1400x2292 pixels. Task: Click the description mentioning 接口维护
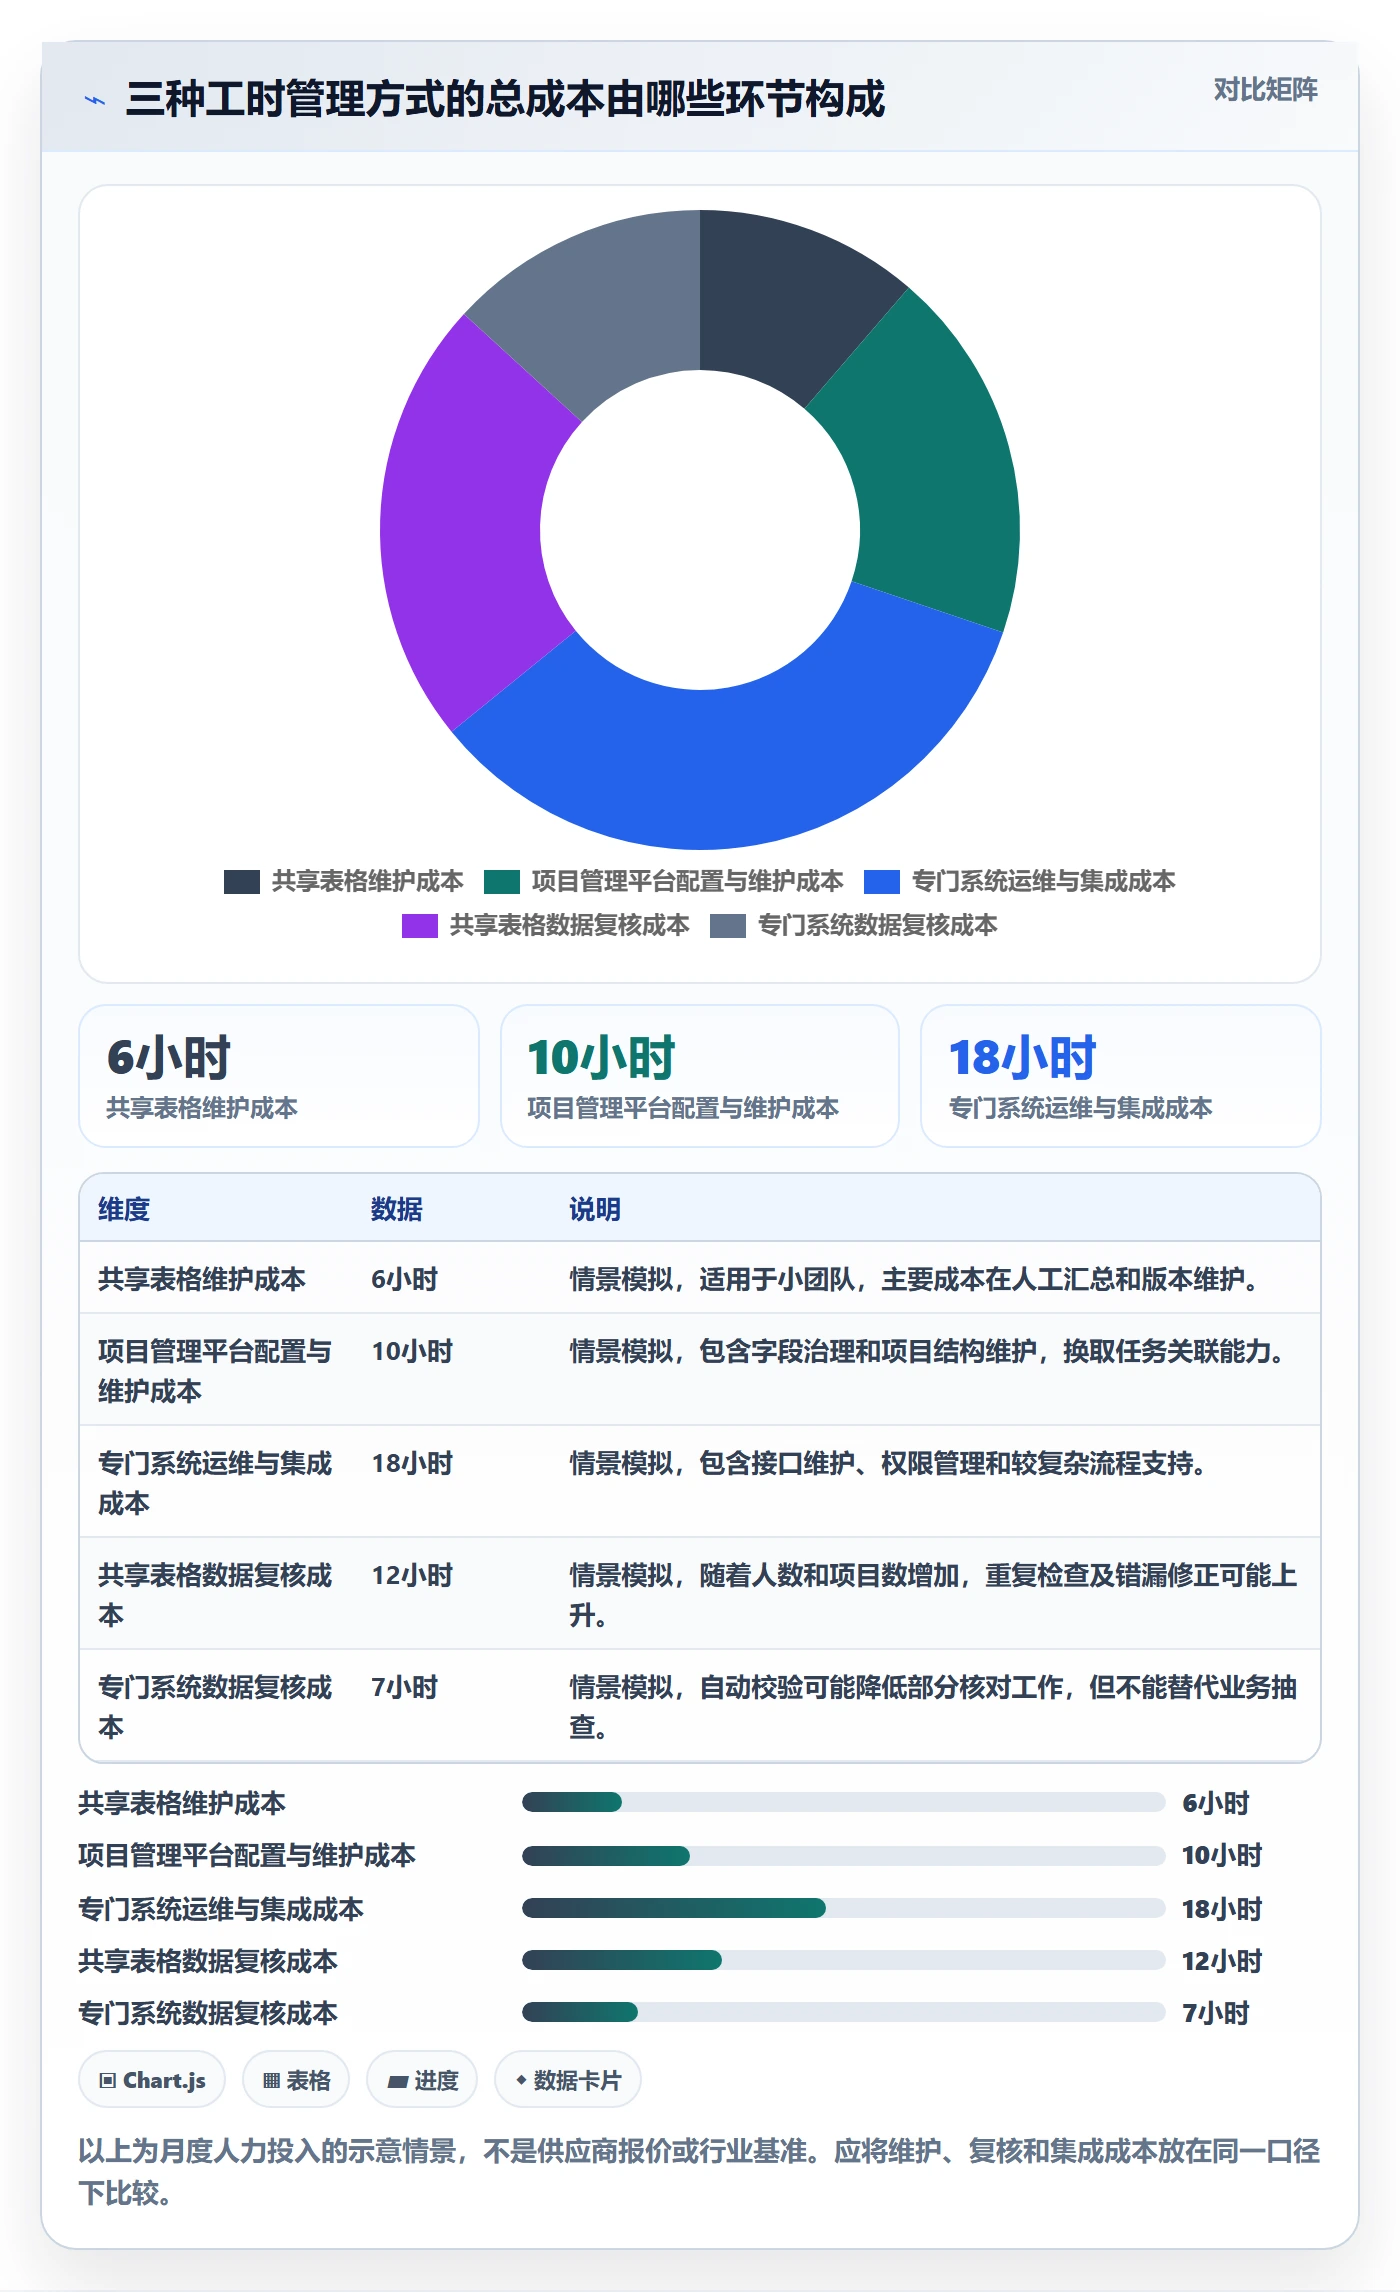888,1463
